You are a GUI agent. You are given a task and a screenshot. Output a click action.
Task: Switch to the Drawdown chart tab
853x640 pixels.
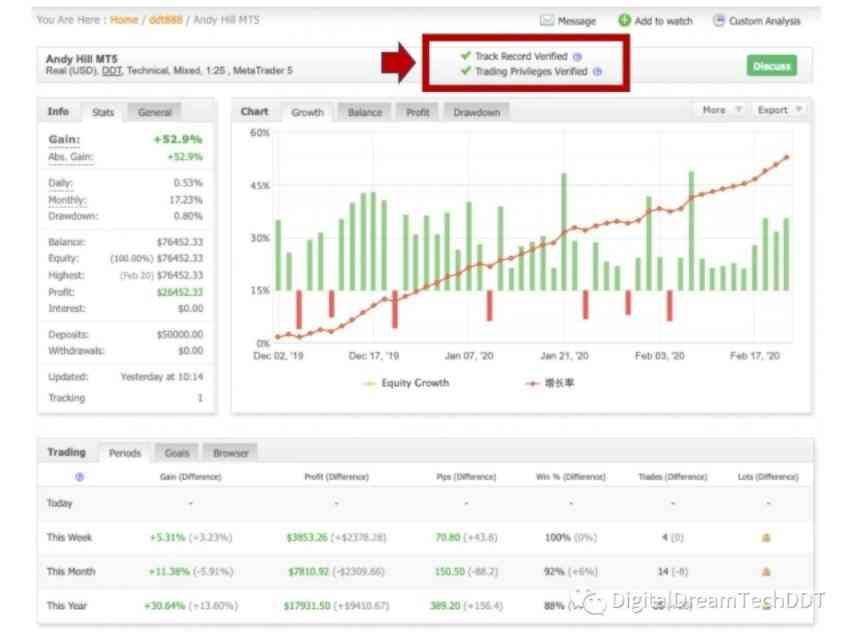tap(476, 112)
